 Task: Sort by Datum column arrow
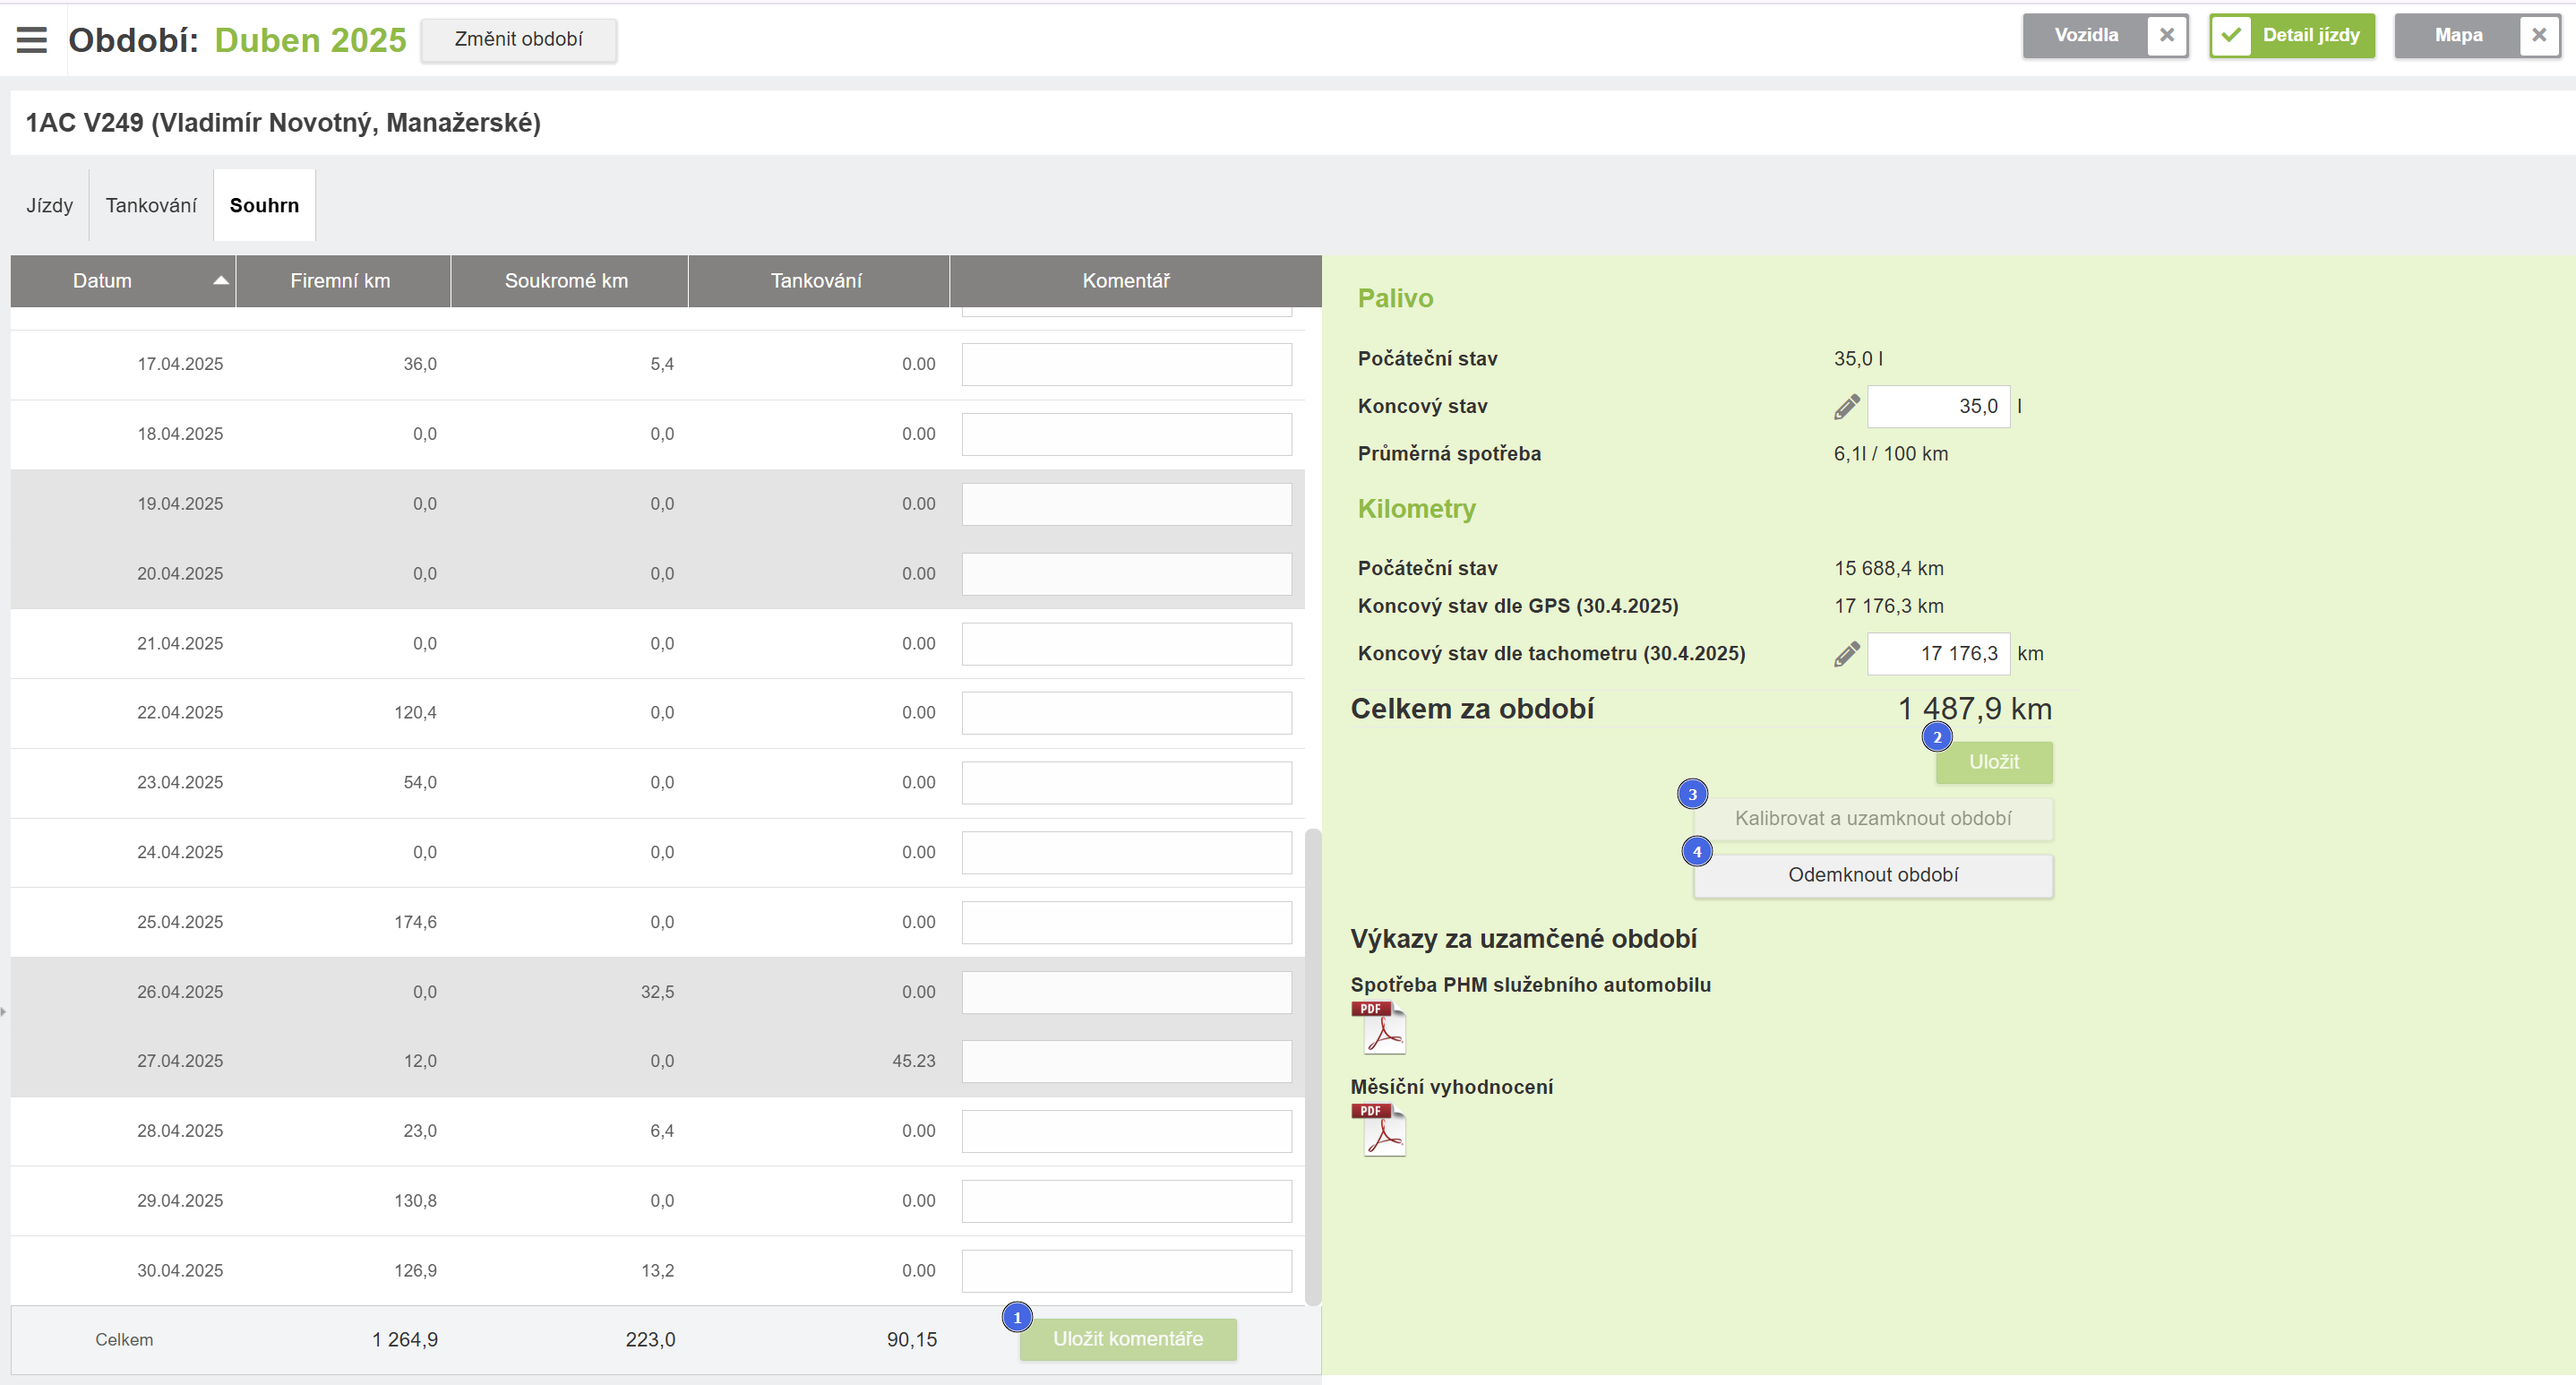tap(221, 281)
